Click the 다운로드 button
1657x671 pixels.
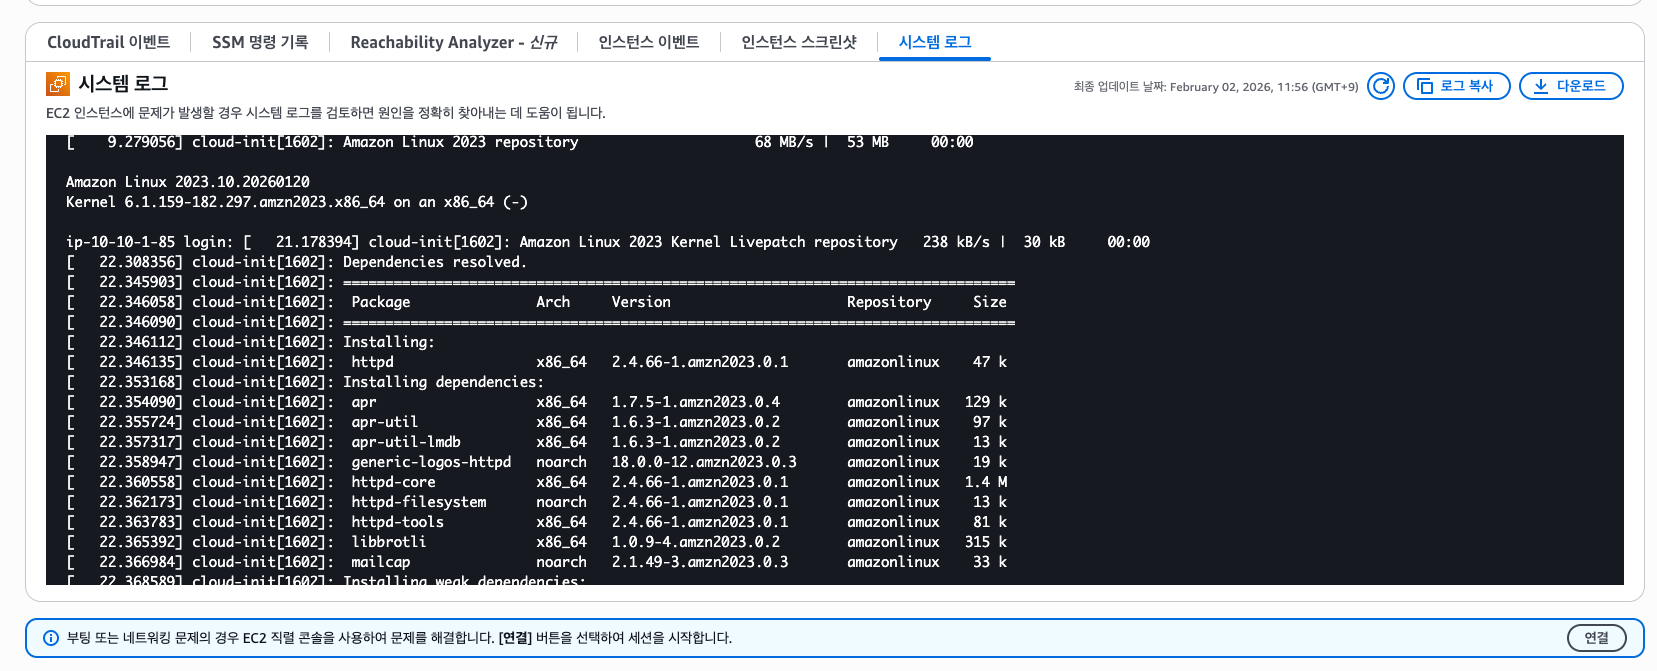[1570, 86]
